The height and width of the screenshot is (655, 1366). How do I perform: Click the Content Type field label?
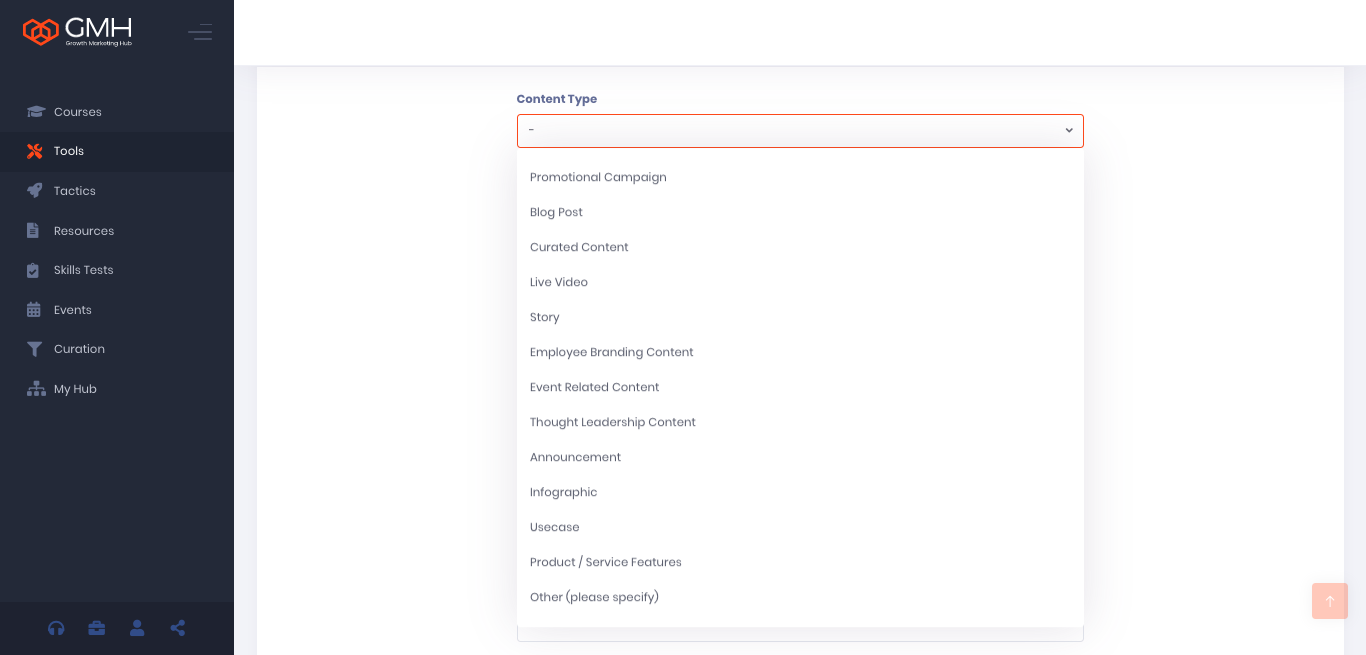[x=557, y=99]
